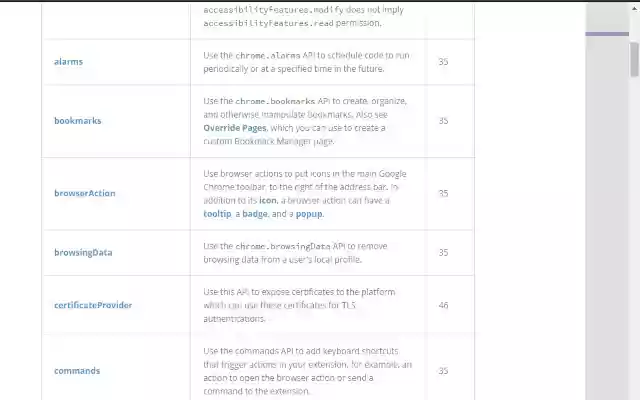
Task: Click the chrome.browsingData description text
Action: (x=295, y=253)
